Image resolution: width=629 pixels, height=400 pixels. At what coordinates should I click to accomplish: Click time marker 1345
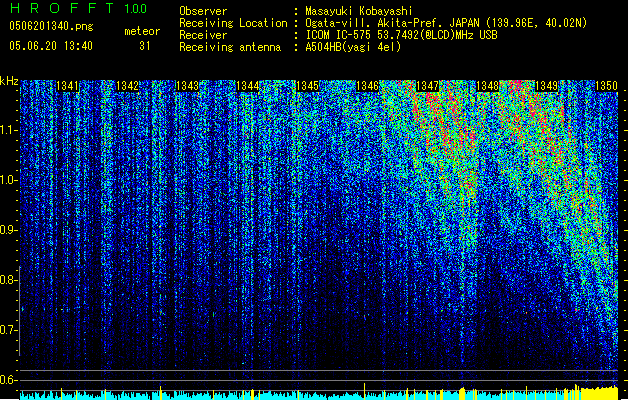pyautogui.click(x=307, y=86)
